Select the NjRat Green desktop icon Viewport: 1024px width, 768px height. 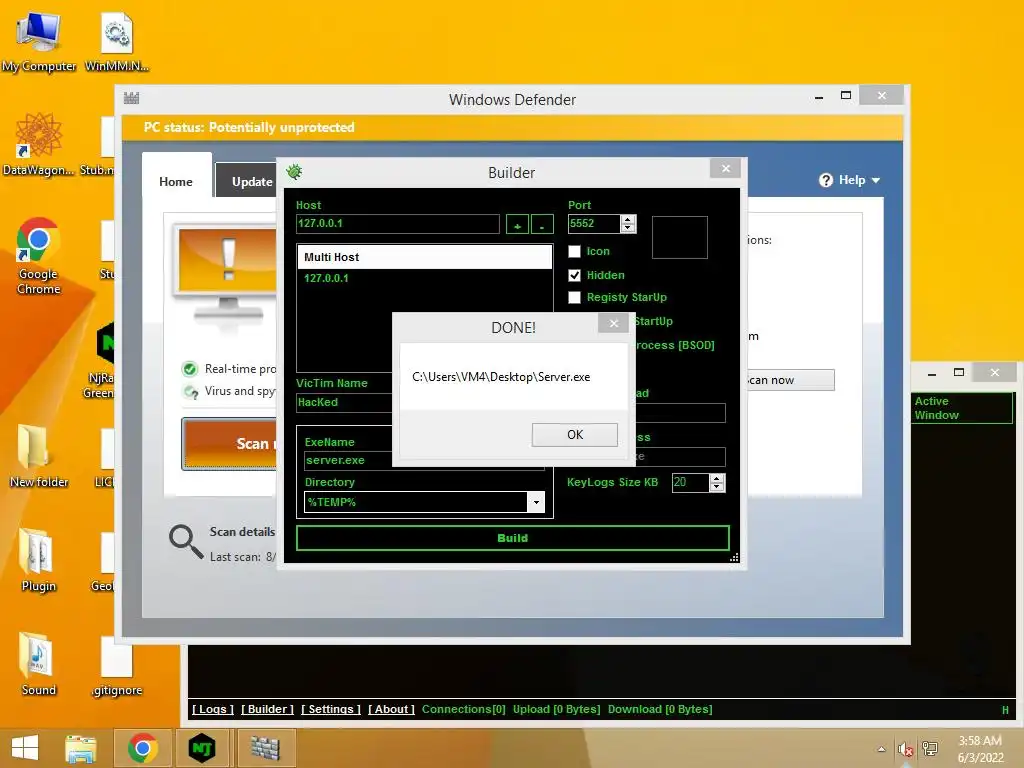(x=99, y=360)
